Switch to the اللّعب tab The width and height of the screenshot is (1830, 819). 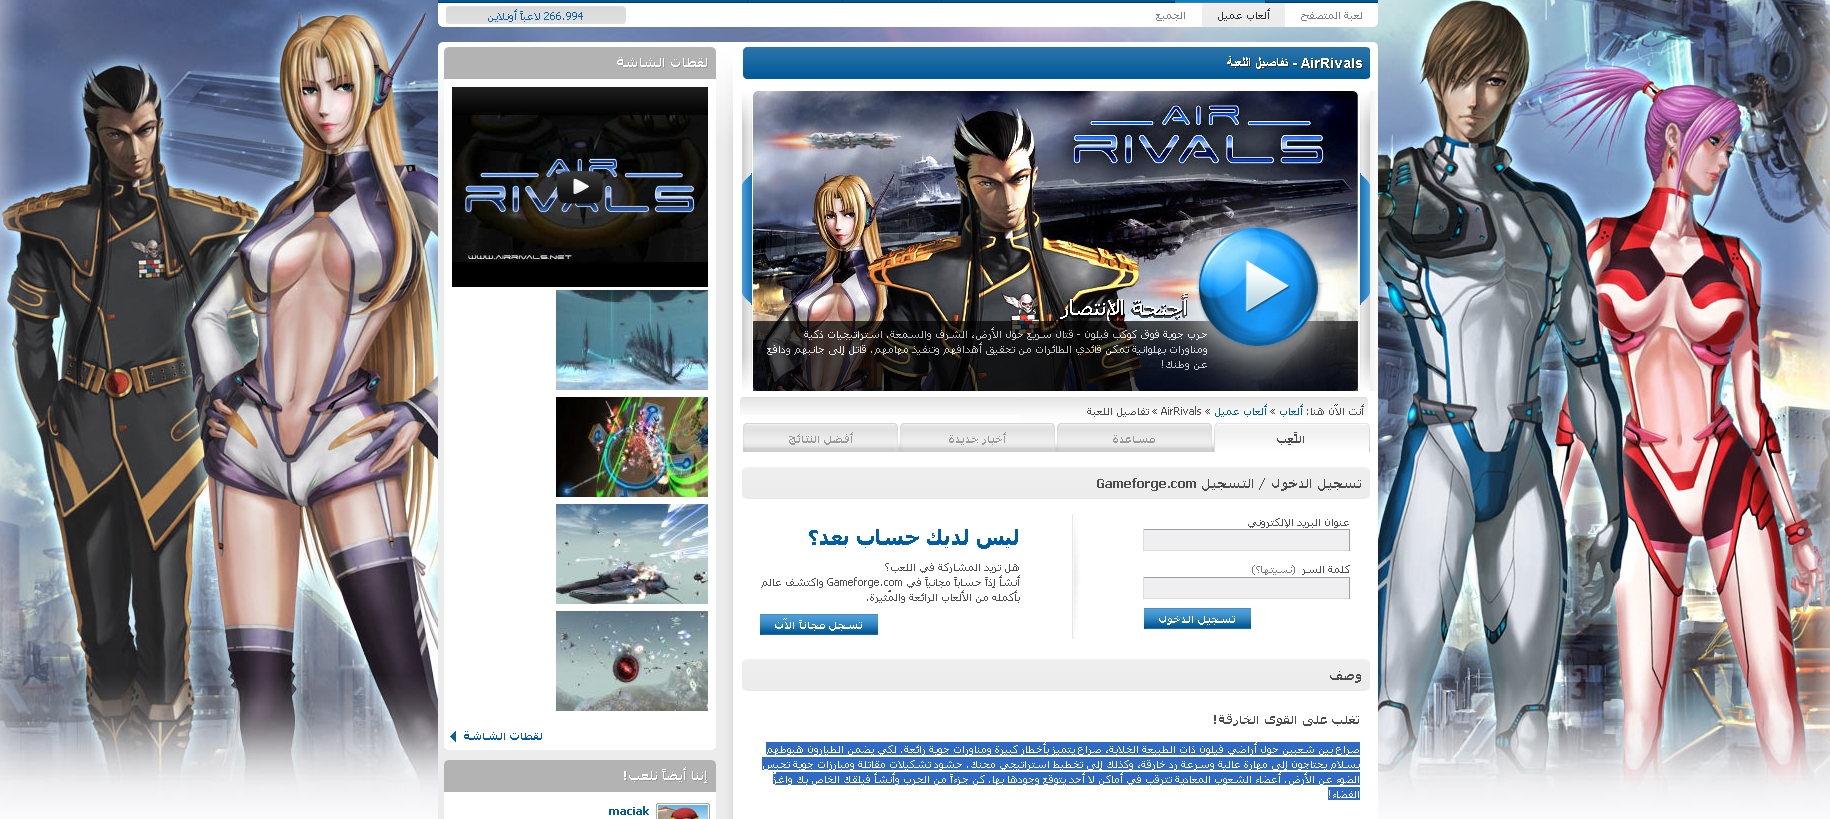coord(1291,439)
